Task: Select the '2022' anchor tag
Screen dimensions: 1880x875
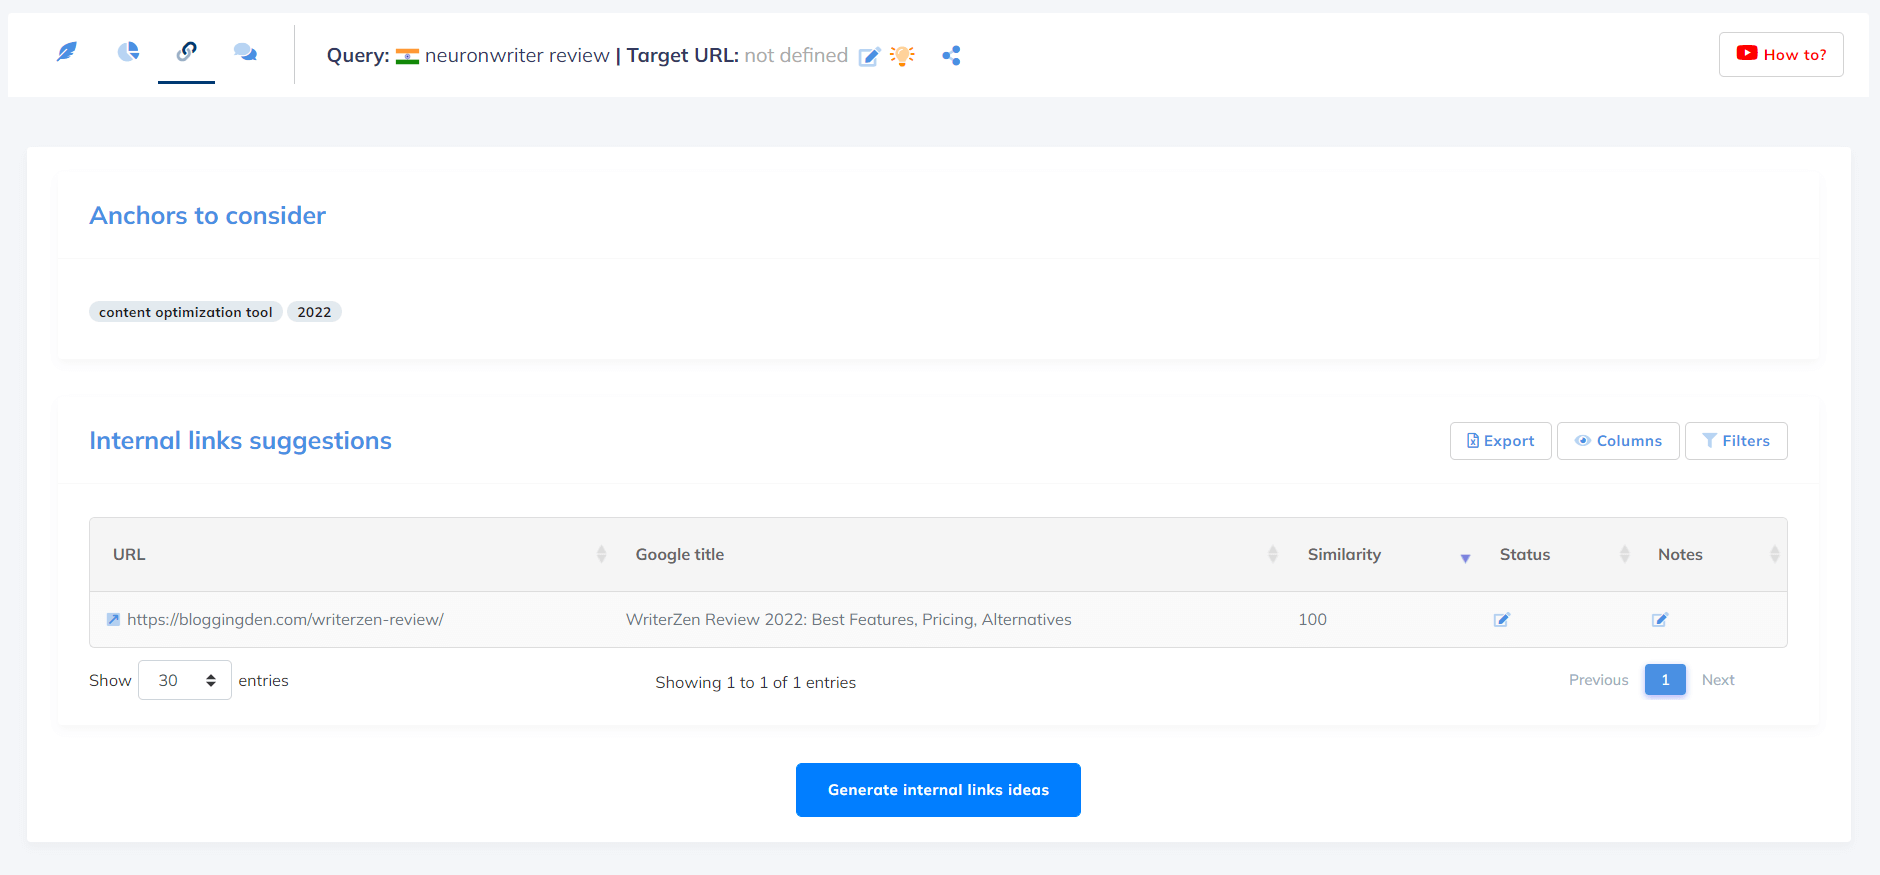Action: coord(314,312)
